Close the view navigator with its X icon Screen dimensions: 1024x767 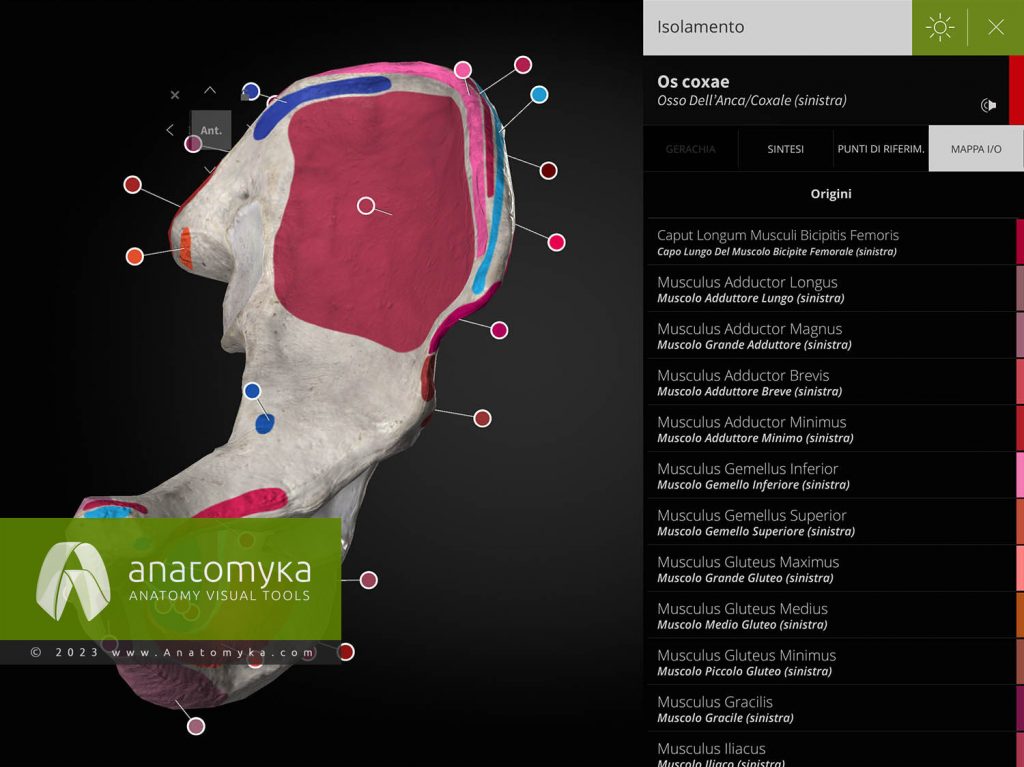(x=174, y=94)
